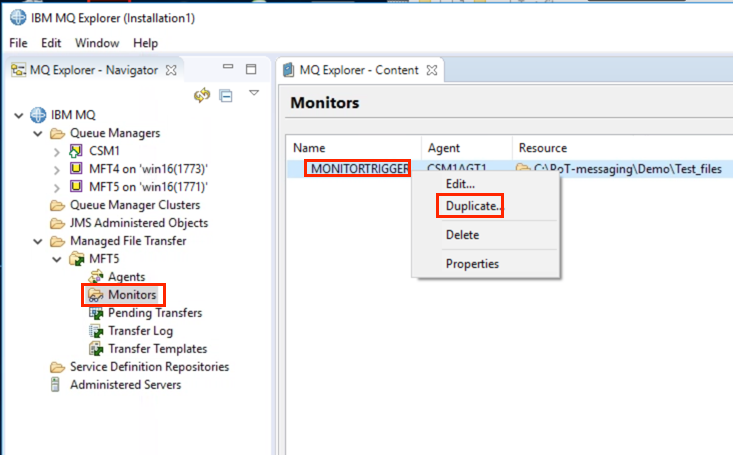
Task: Select Pending Transfers in the tree
Action: click(x=155, y=313)
